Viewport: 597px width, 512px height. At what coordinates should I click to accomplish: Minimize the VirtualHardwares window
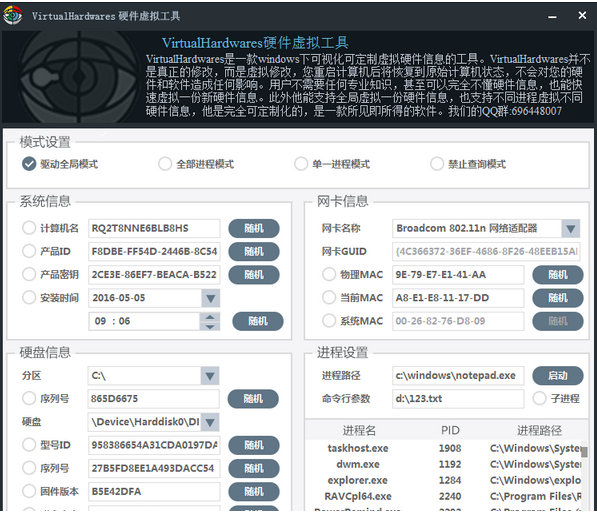tap(552, 16)
